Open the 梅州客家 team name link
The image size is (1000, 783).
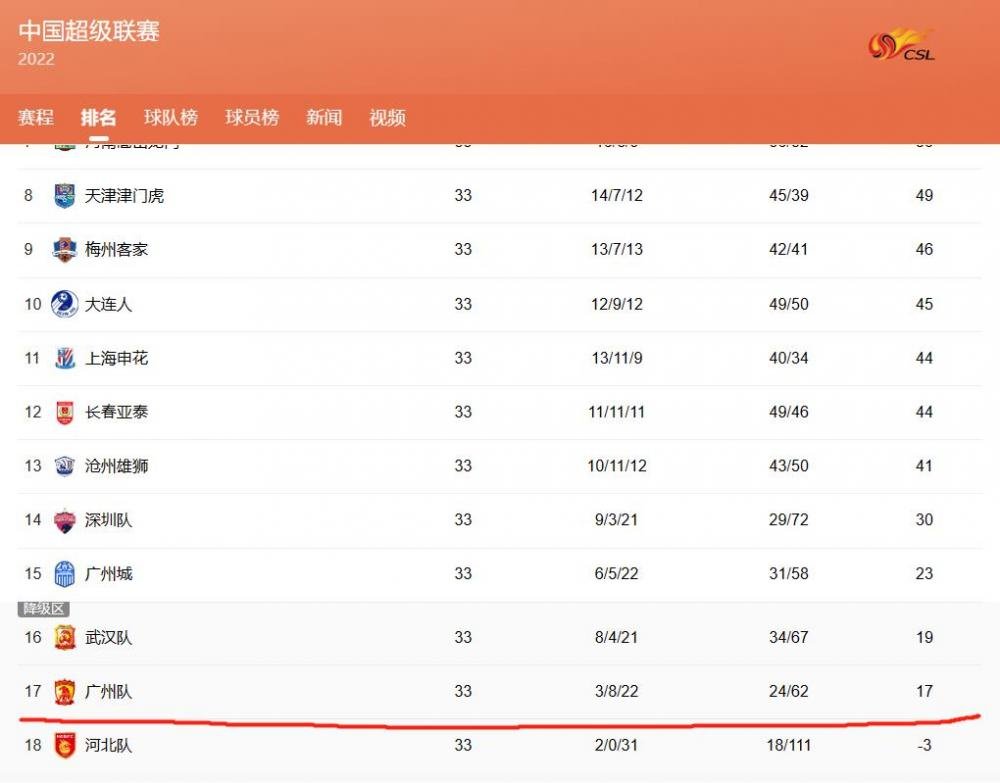(116, 249)
